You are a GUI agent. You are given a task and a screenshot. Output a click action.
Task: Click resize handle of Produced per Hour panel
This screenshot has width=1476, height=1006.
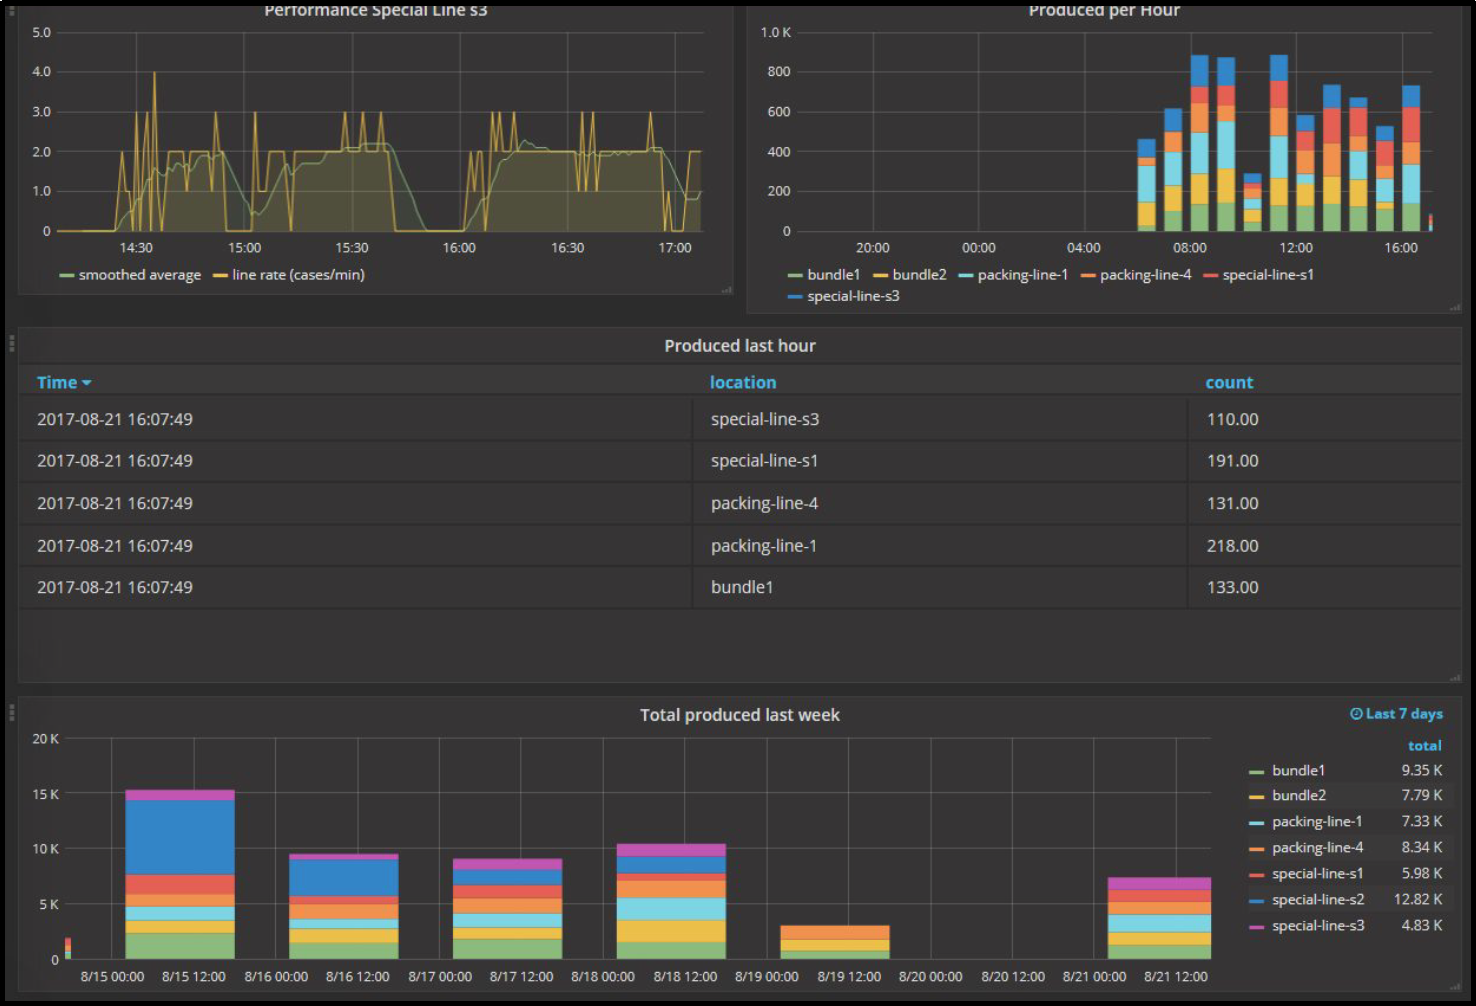(1455, 308)
